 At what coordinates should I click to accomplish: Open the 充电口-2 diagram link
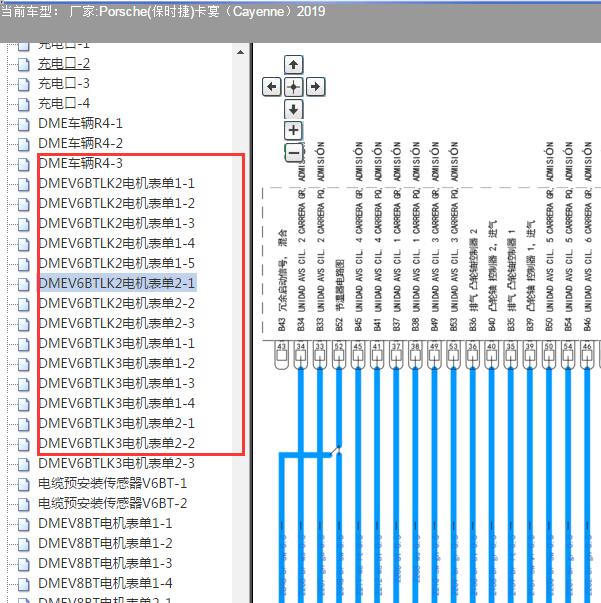pyautogui.click(x=64, y=63)
